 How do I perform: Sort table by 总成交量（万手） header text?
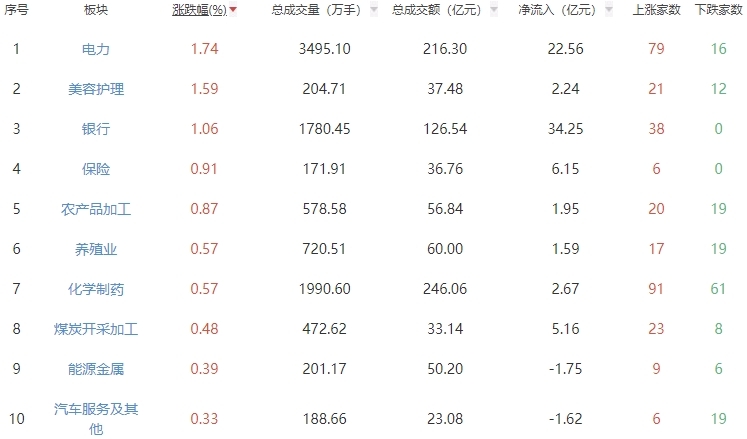point(317,10)
